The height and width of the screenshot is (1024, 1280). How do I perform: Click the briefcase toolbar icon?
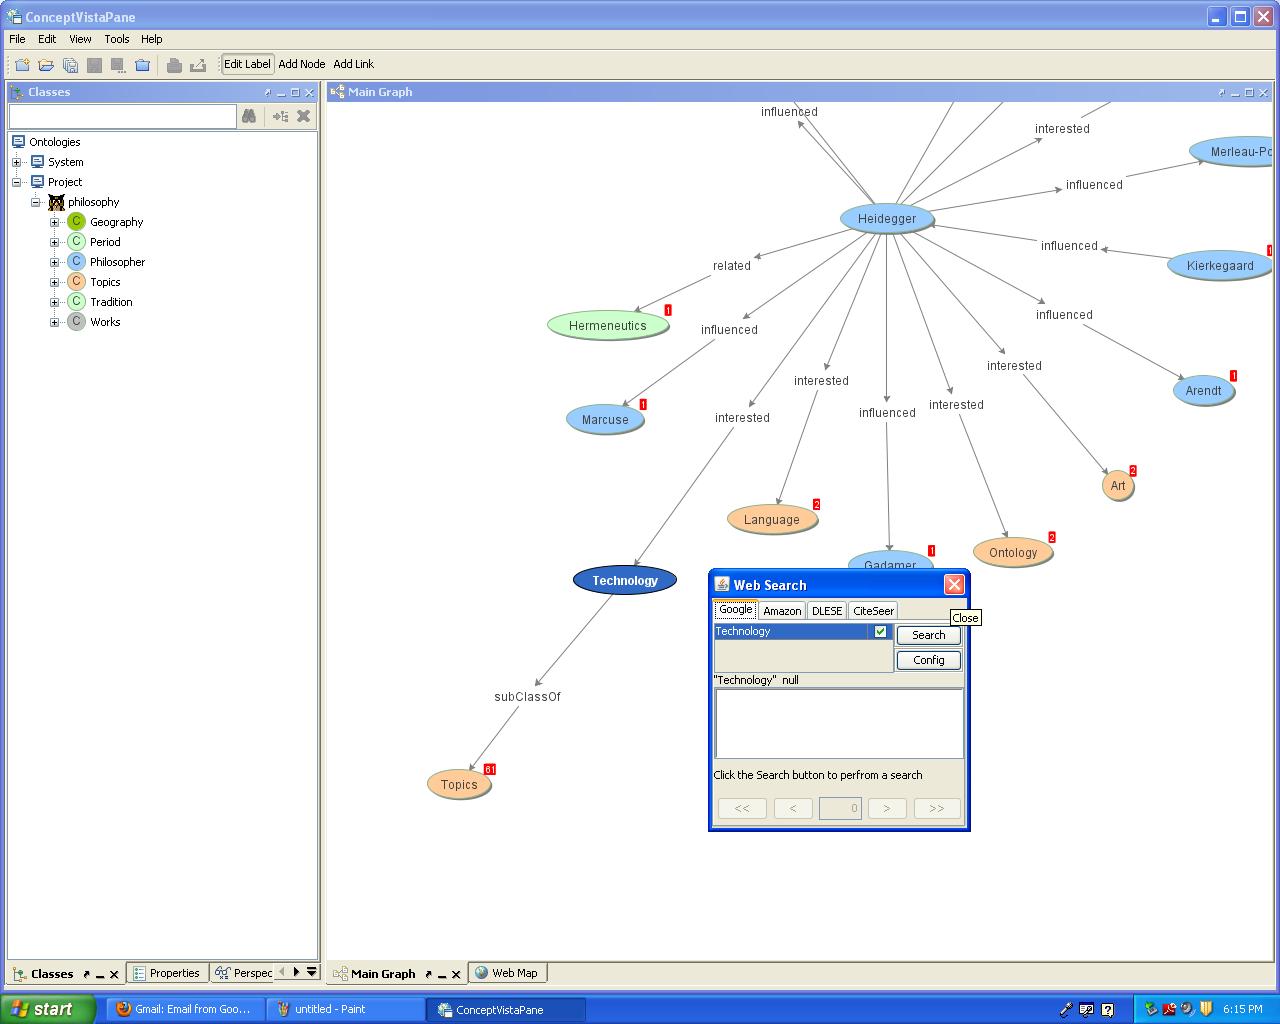pyautogui.click(x=142, y=65)
